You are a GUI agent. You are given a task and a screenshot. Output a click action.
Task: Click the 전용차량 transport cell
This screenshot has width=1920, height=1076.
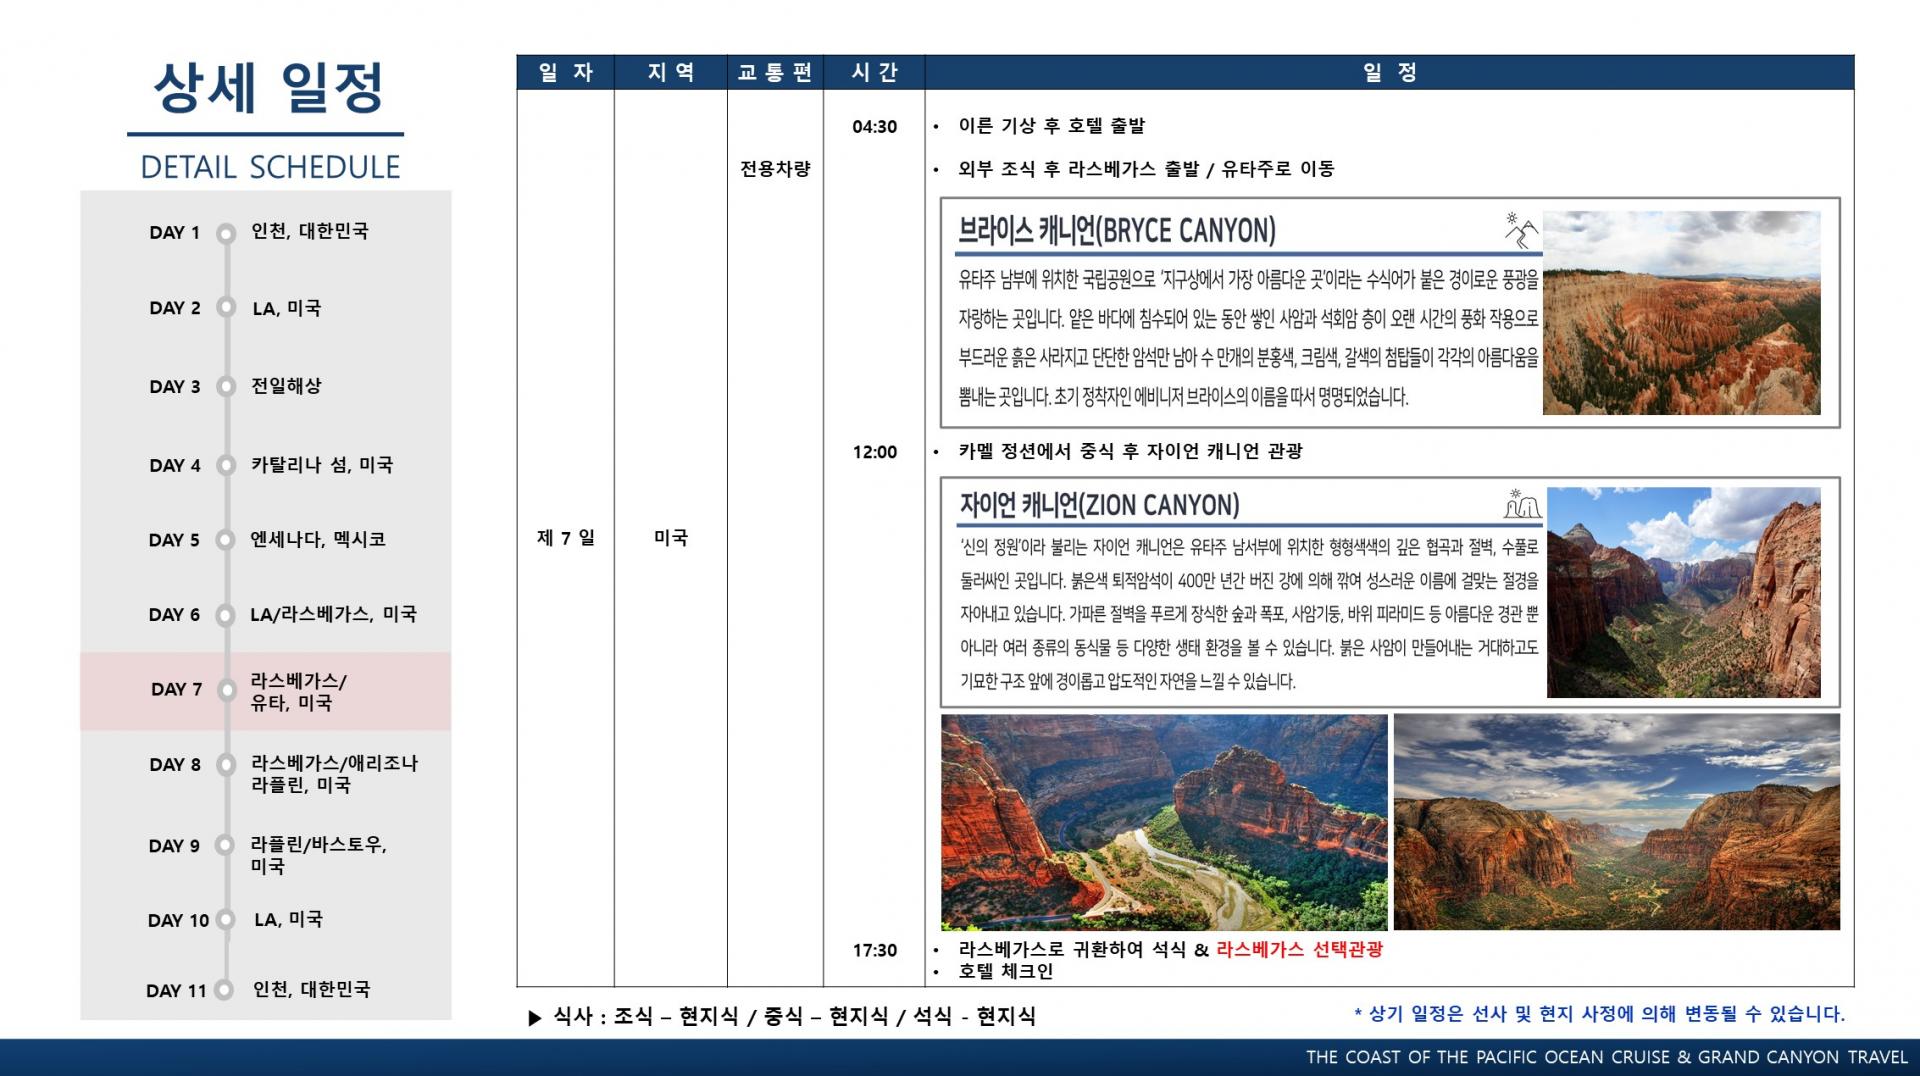[x=775, y=169]
